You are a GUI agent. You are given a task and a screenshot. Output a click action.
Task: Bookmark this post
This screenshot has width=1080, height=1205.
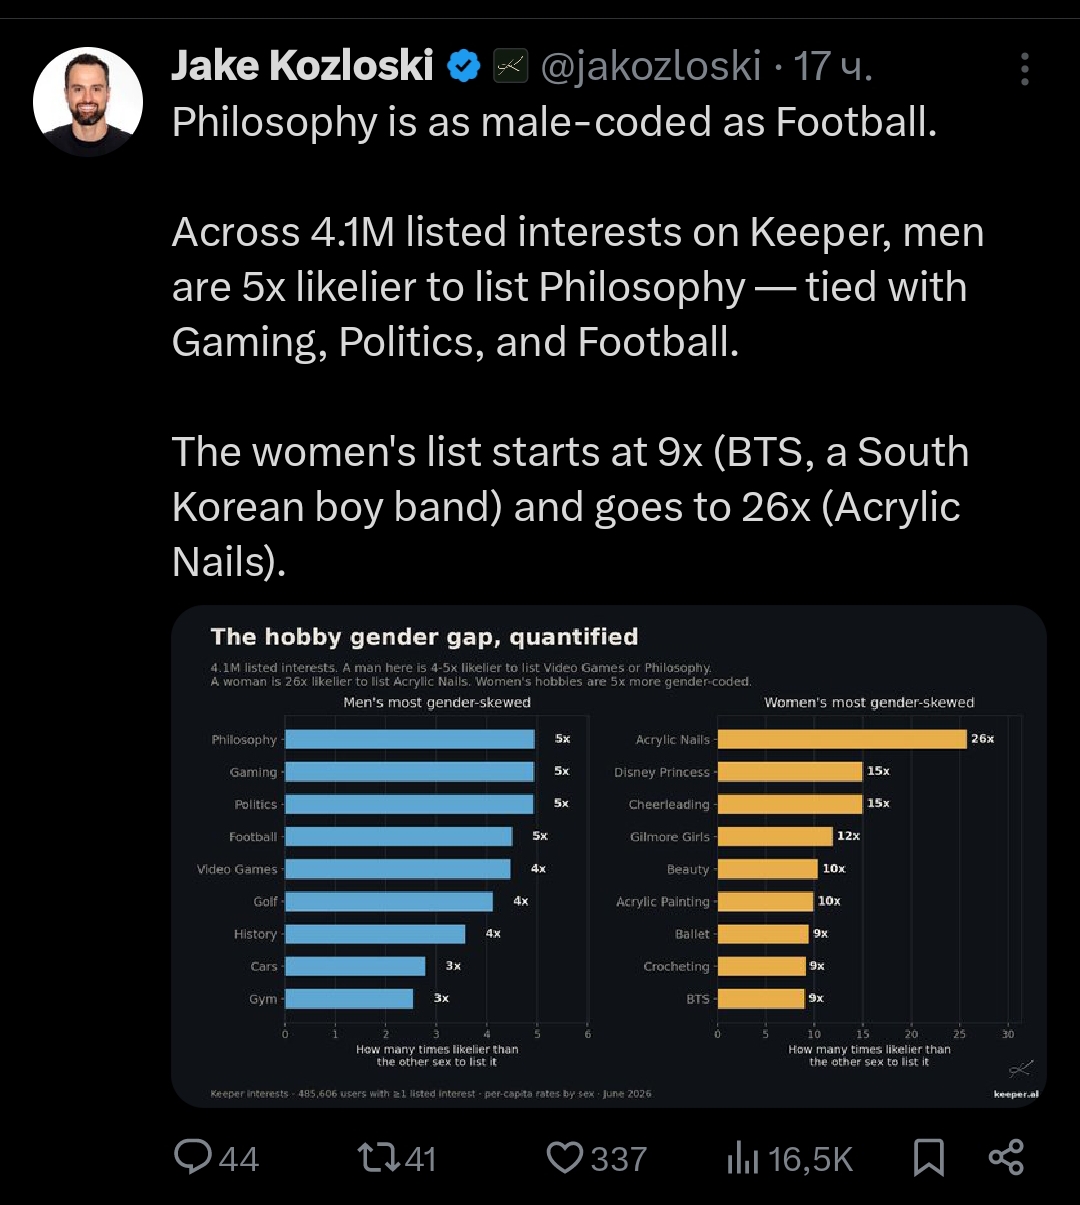click(929, 1158)
